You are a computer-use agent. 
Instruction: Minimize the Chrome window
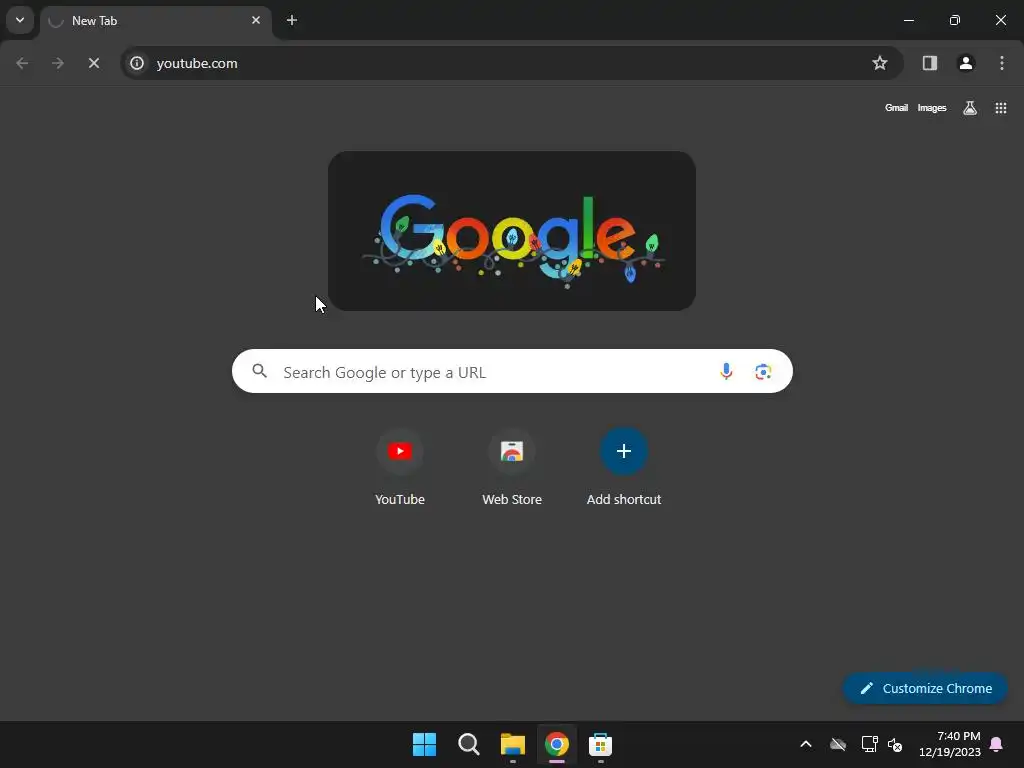click(908, 20)
